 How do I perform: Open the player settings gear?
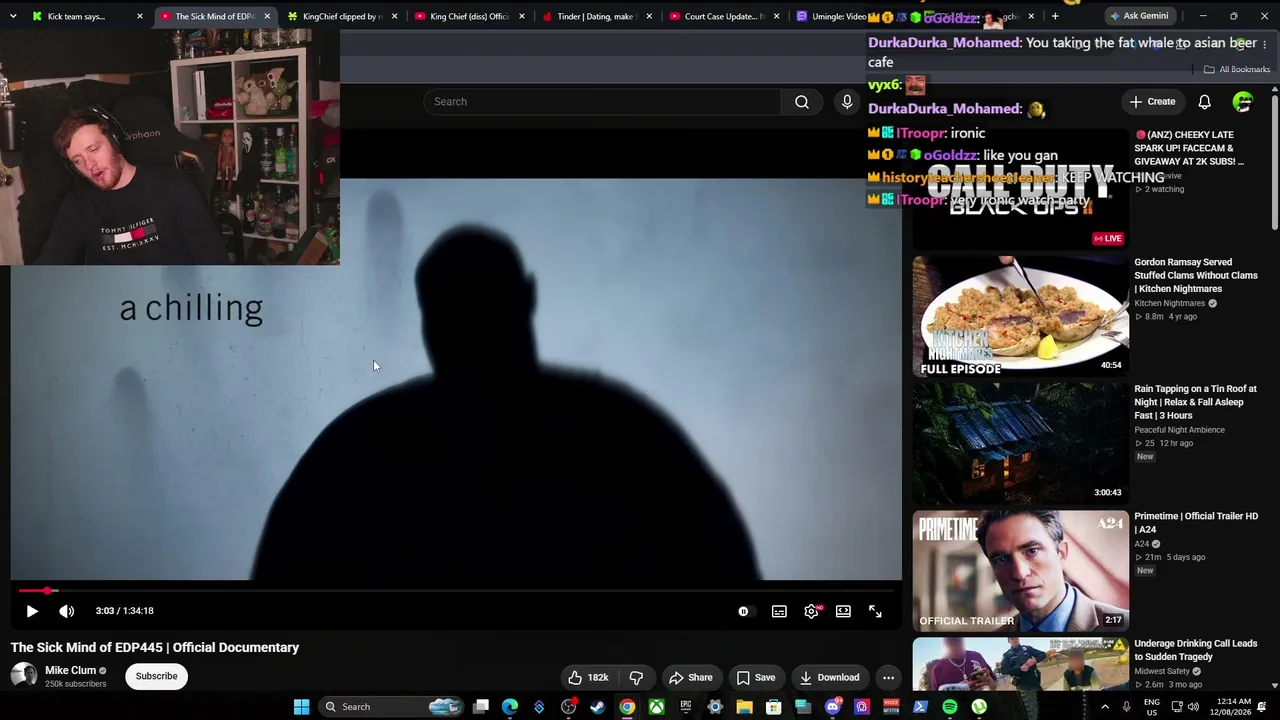tap(811, 611)
